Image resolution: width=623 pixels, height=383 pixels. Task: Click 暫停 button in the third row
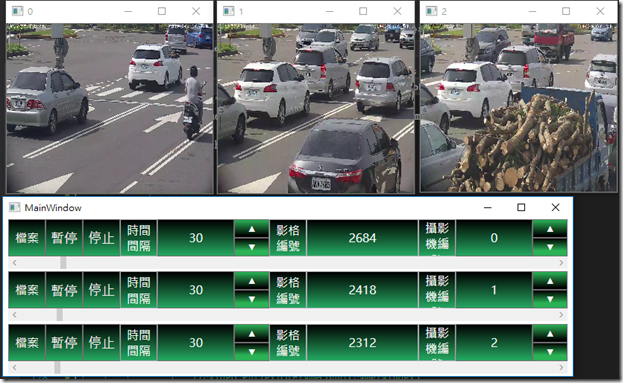pos(64,342)
